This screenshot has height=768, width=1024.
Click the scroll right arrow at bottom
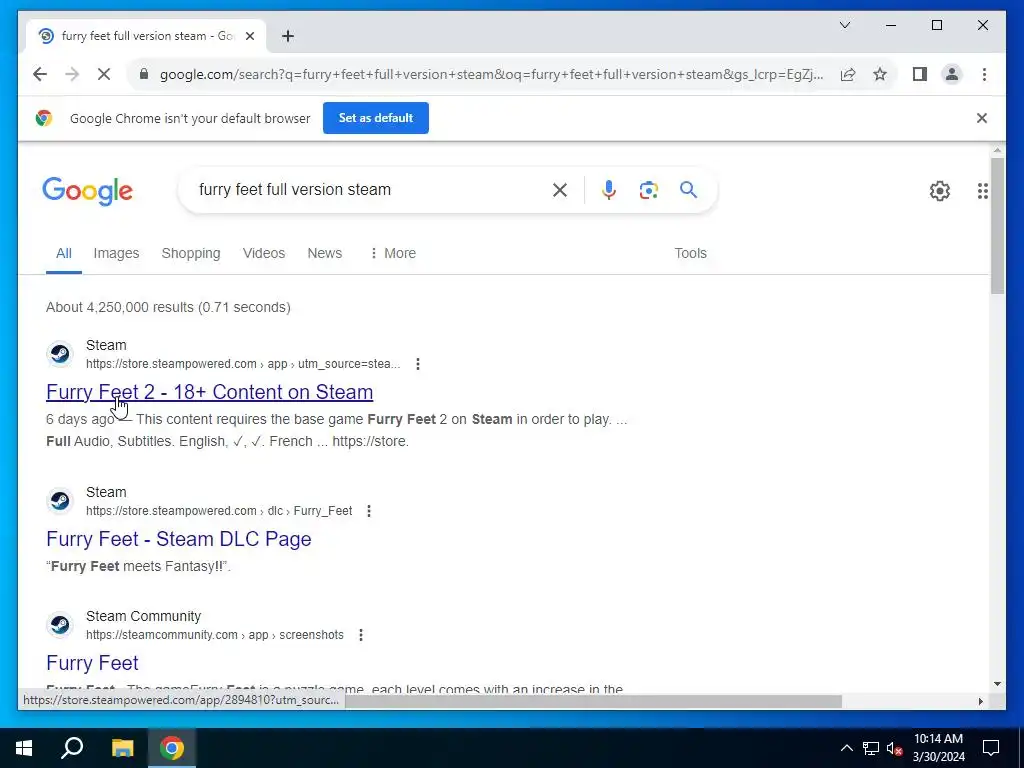[x=980, y=701]
